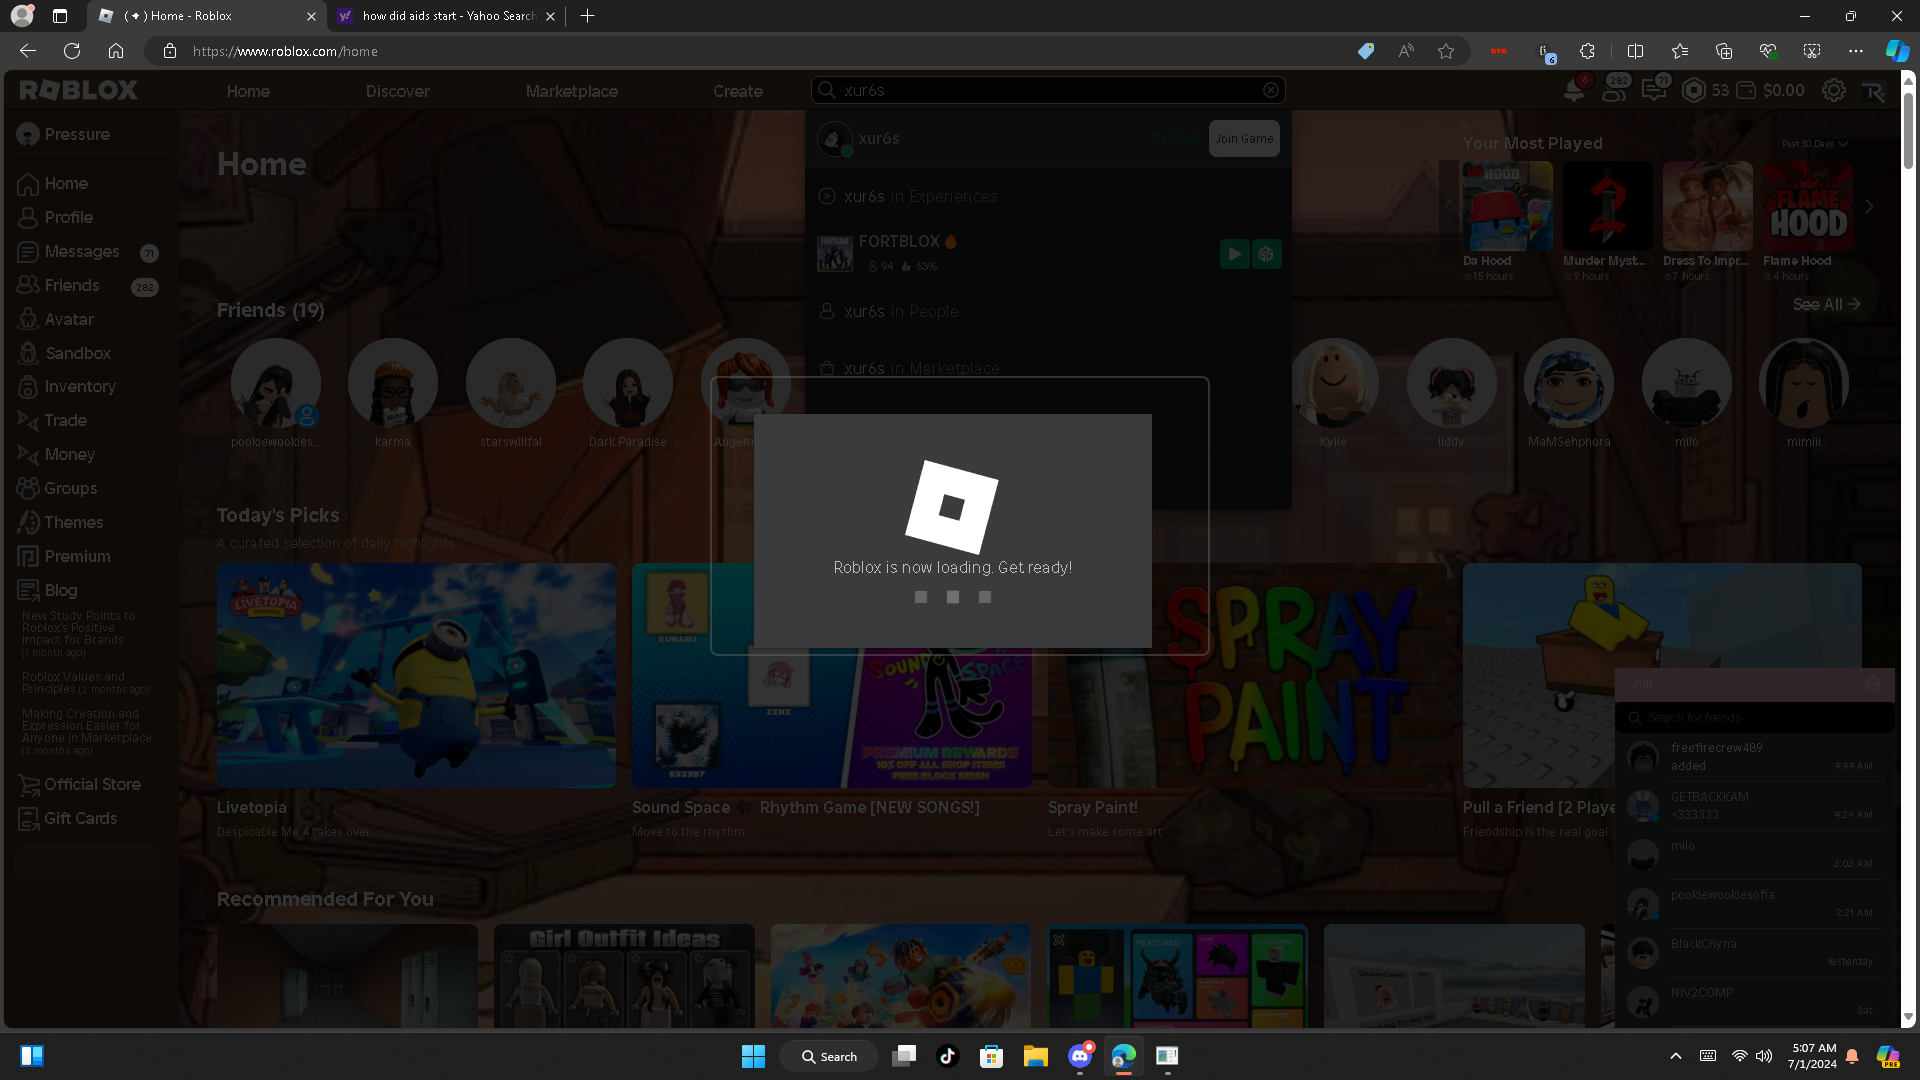Open the Edge tab actions menu

tap(60, 16)
